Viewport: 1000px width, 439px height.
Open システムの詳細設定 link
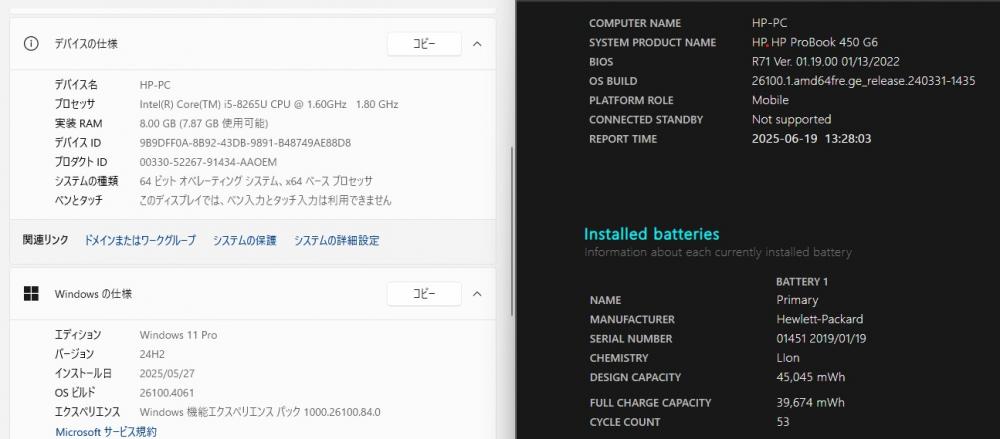(337, 241)
